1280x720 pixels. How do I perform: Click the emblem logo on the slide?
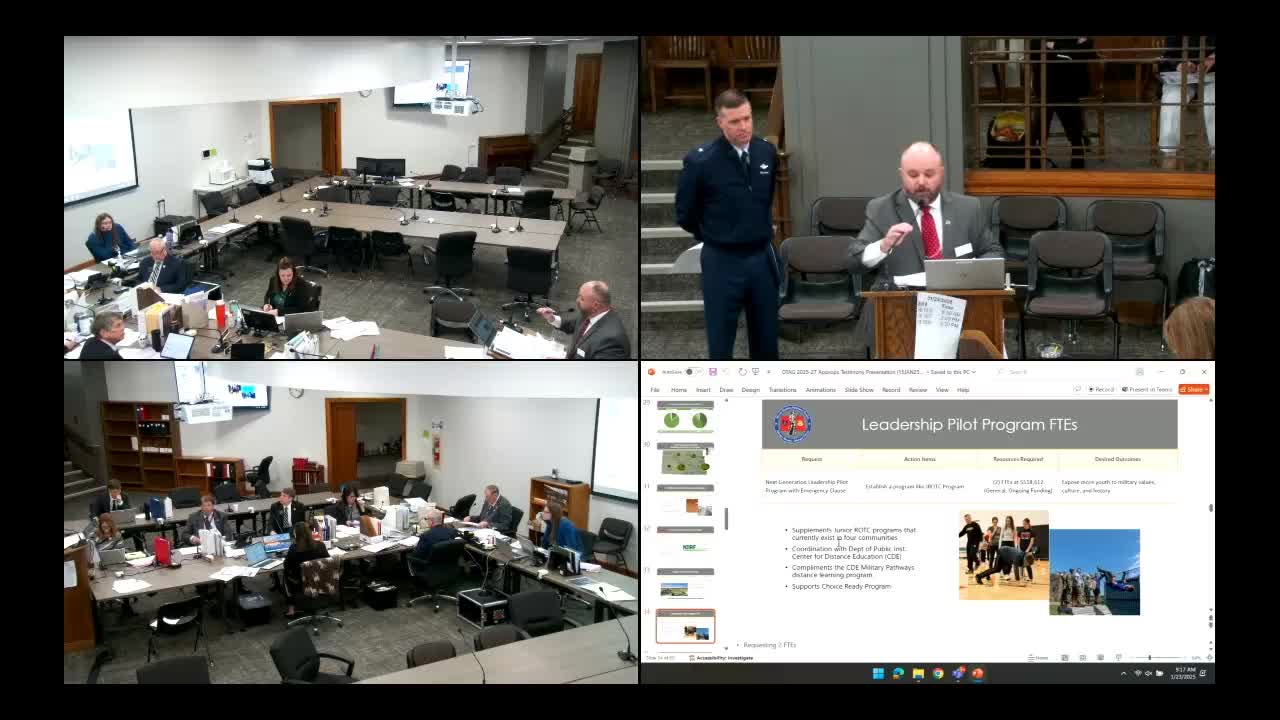(792, 424)
